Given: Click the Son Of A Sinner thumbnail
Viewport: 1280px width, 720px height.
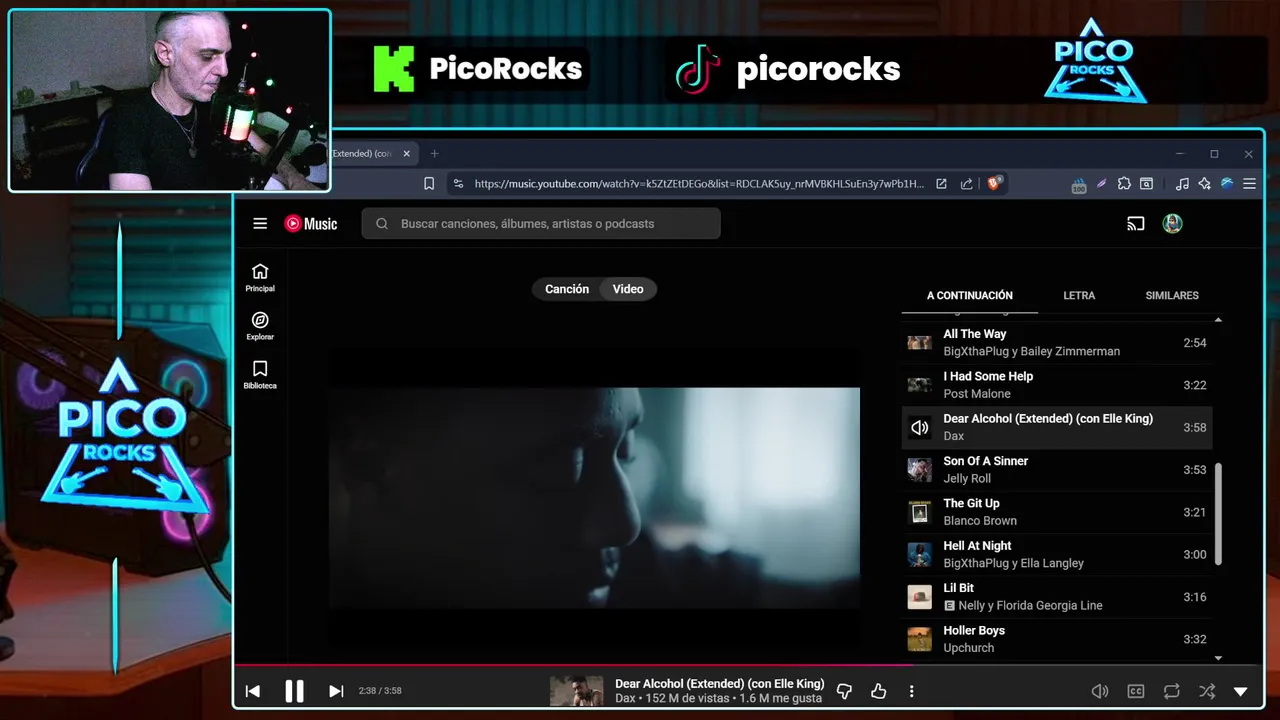Looking at the screenshot, I should click(x=919, y=470).
